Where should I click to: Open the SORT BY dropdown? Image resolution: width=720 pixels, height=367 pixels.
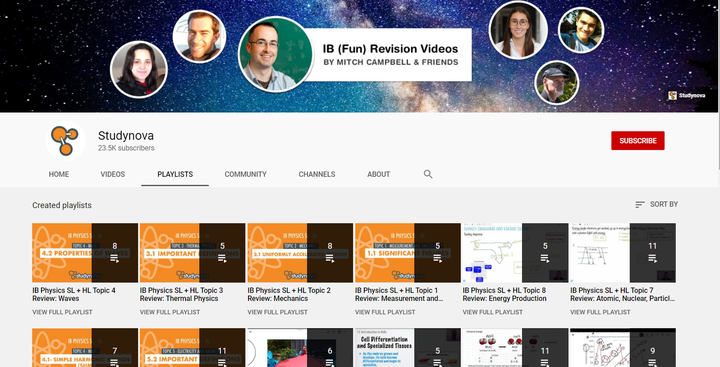(x=657, y=204)
